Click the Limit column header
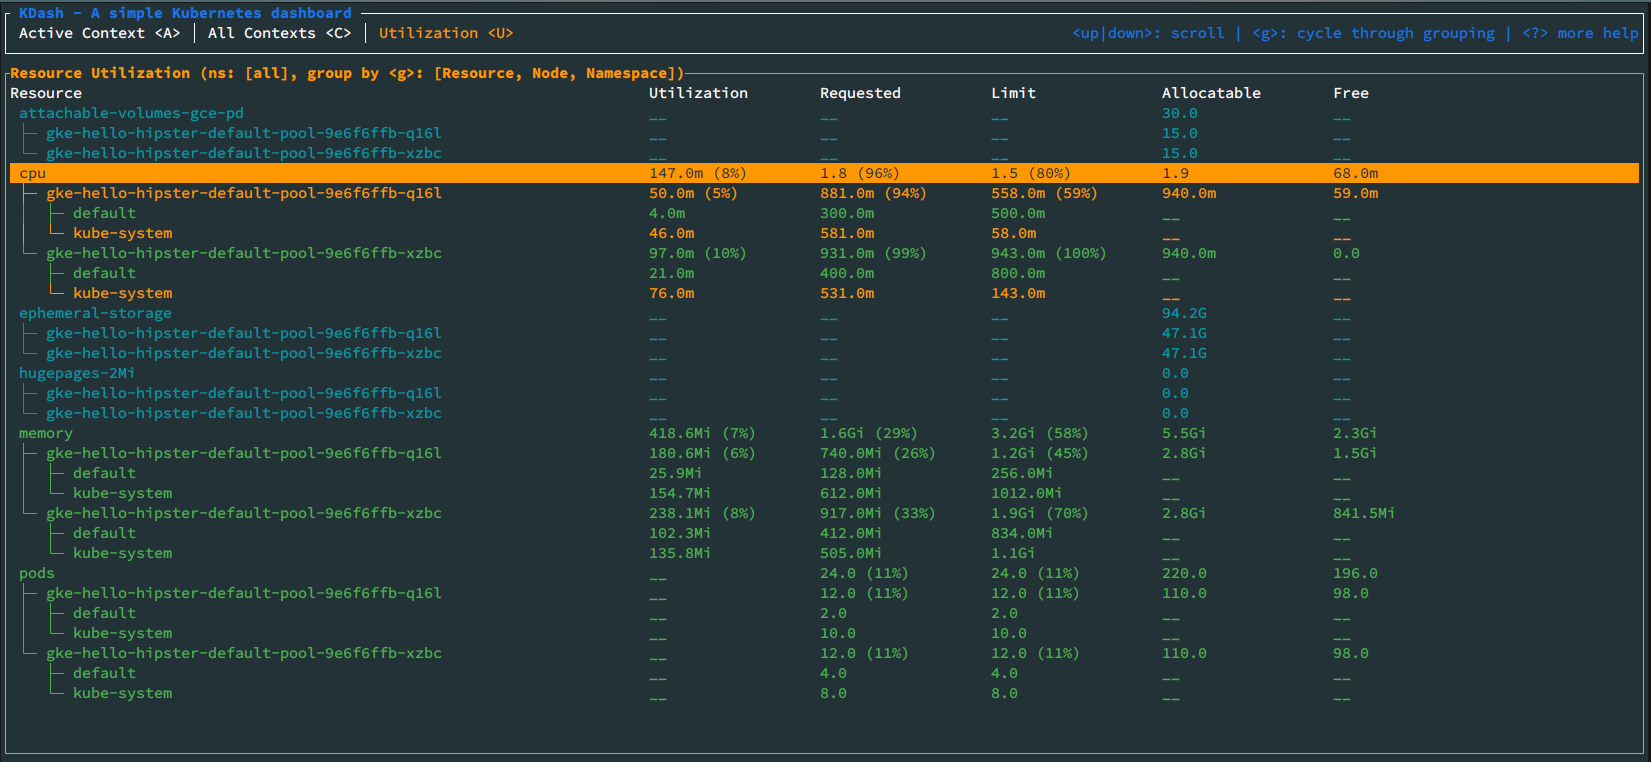Screen dimensions: 1651x762 pos(1013,93)
